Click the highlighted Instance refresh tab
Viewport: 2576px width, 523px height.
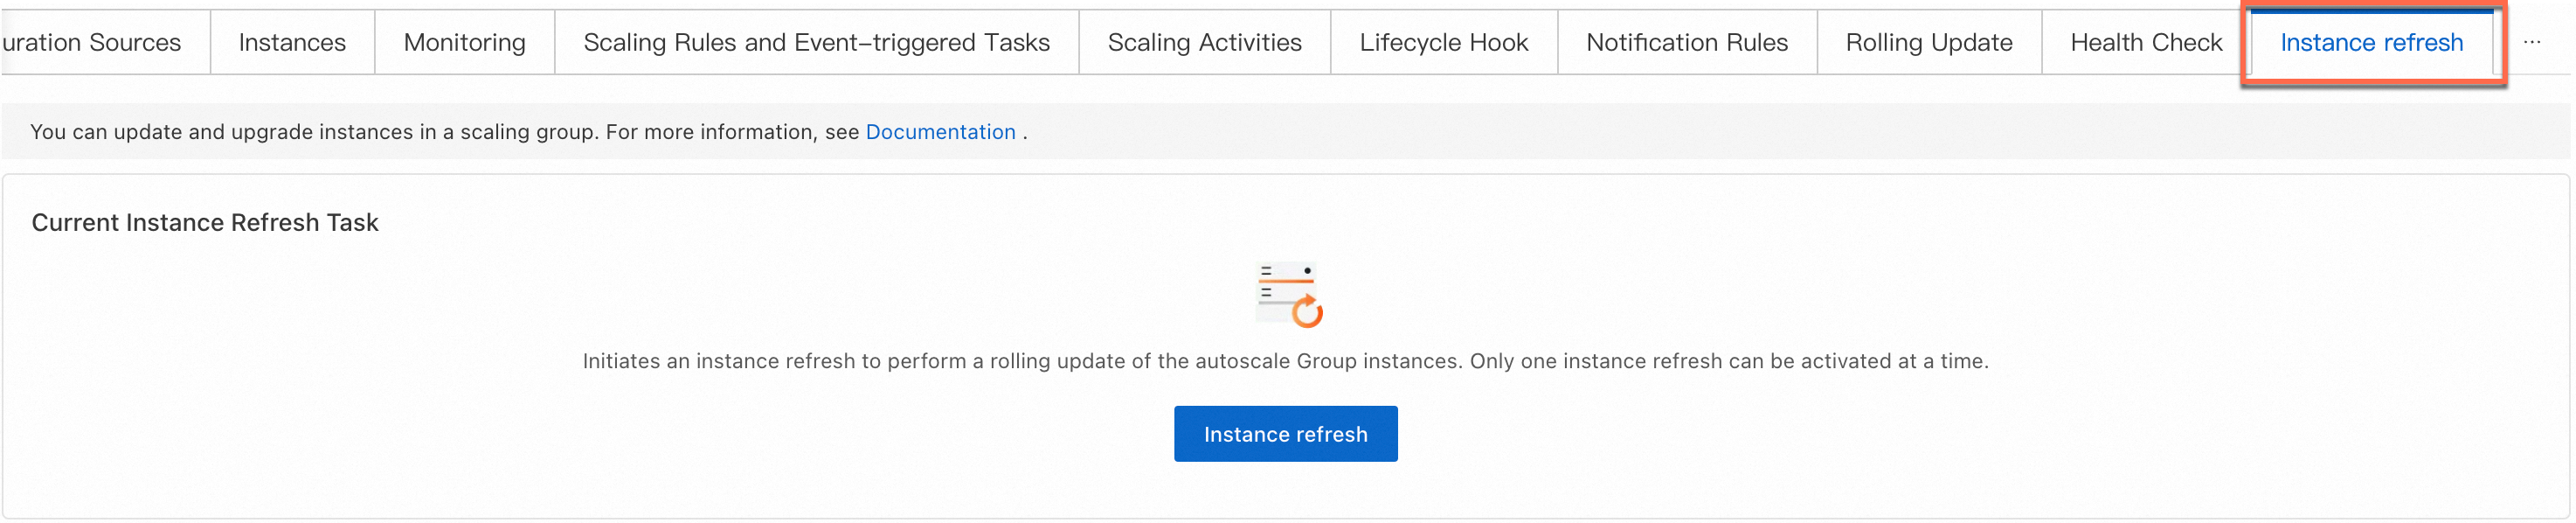click(x=2371, y=42)
